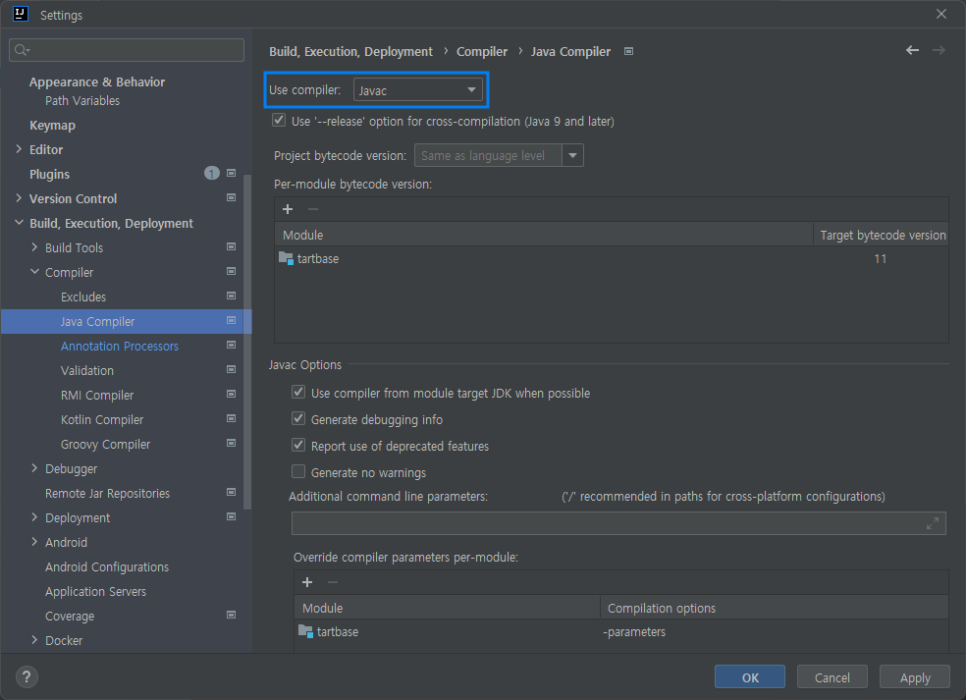966x700 pixels.
Task: Click the back navigation arrow
Action: coord(912,51)
